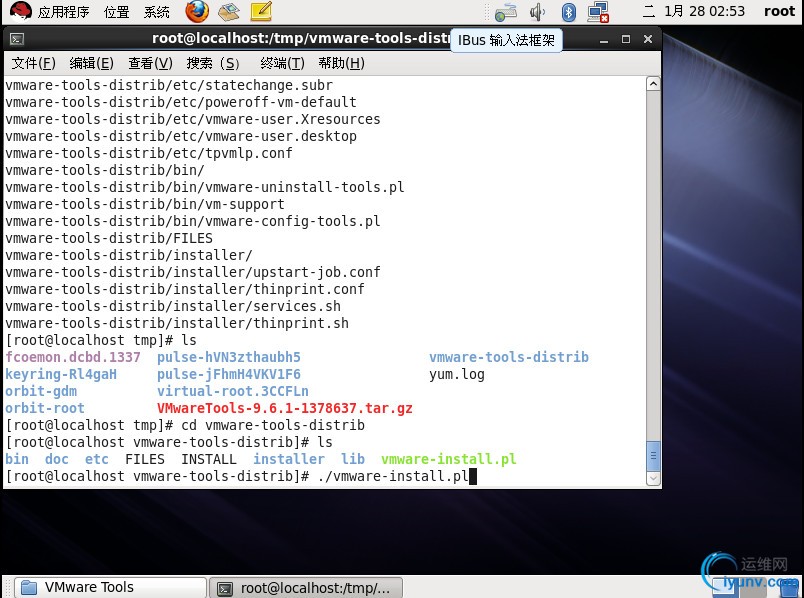Click the pulse-jFhmH4VKV1F6 entry
The image size is (804, 598).
(x=229, y=374)
